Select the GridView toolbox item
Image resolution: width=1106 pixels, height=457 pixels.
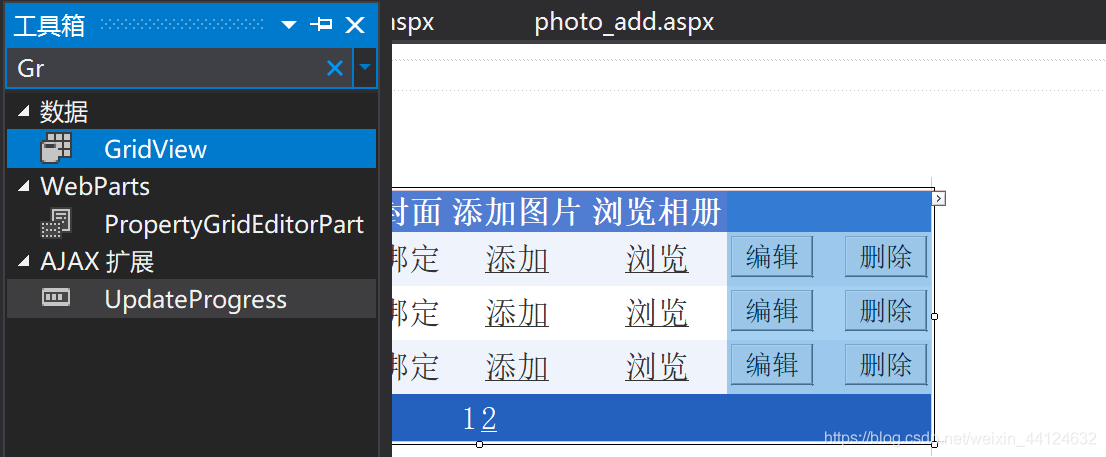point(191,148)
